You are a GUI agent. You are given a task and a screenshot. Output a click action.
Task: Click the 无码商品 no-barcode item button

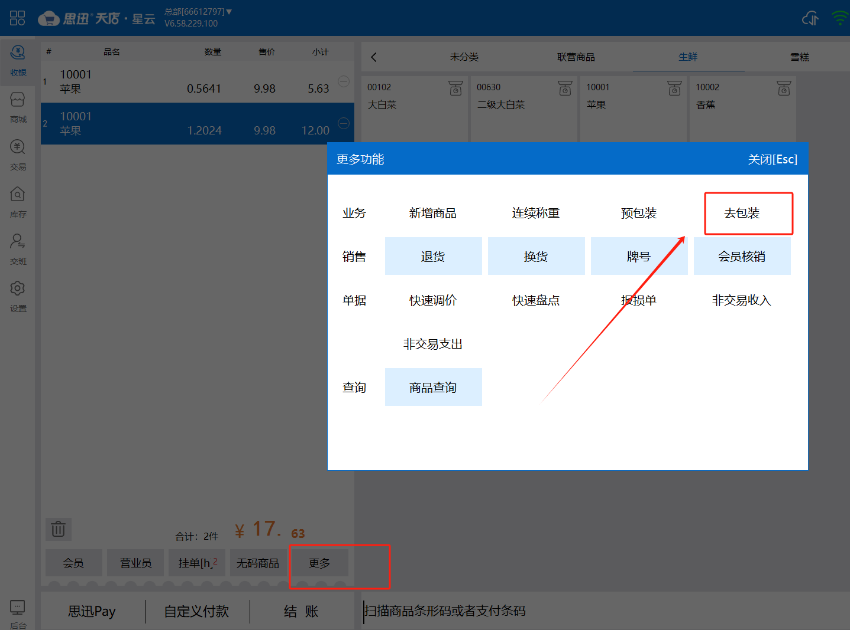258,563
